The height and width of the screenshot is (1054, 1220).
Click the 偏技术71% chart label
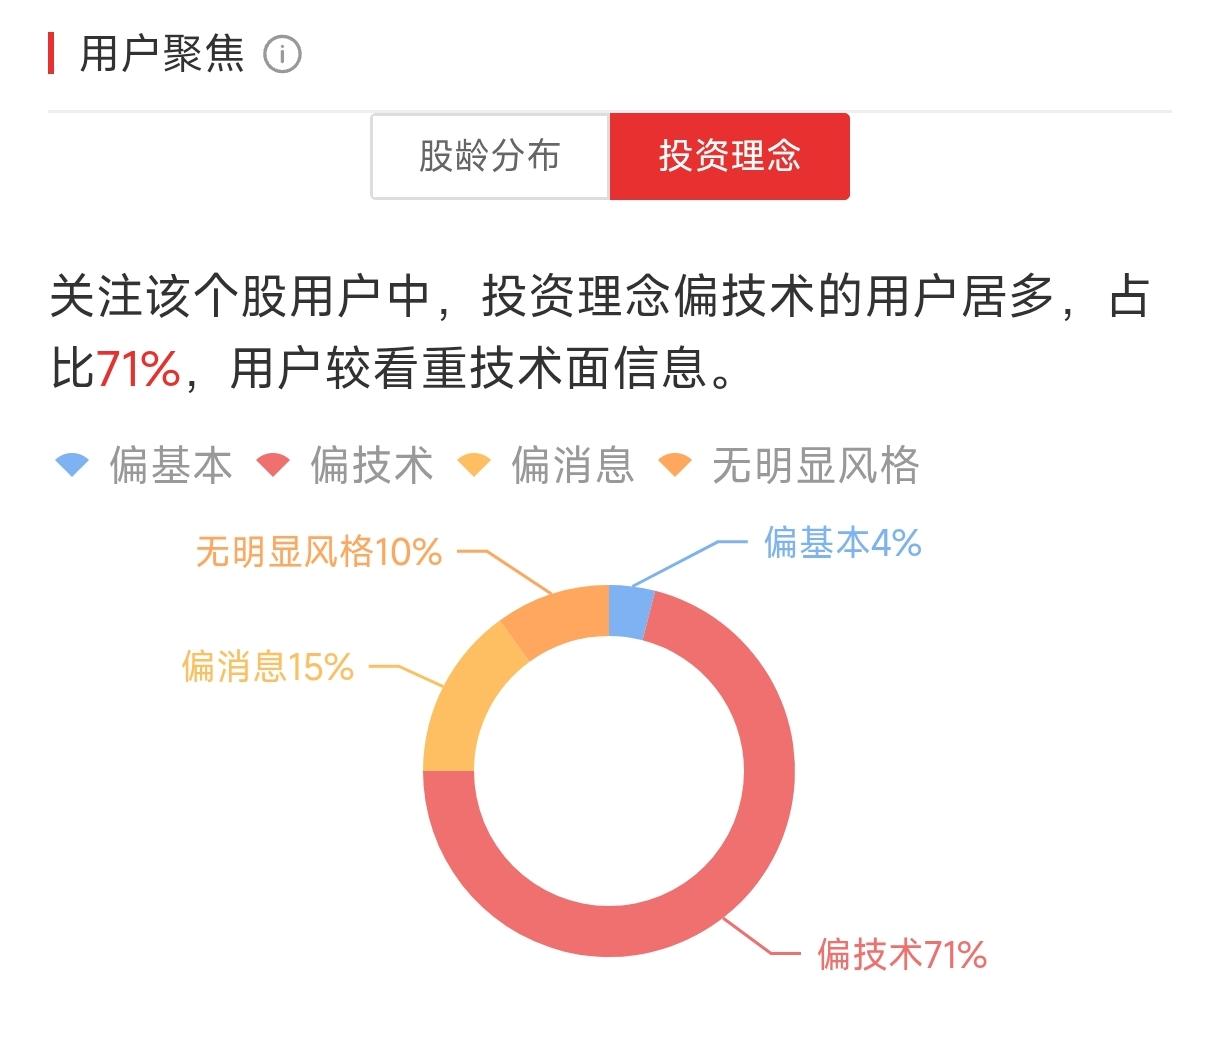[x=902, y=954]
